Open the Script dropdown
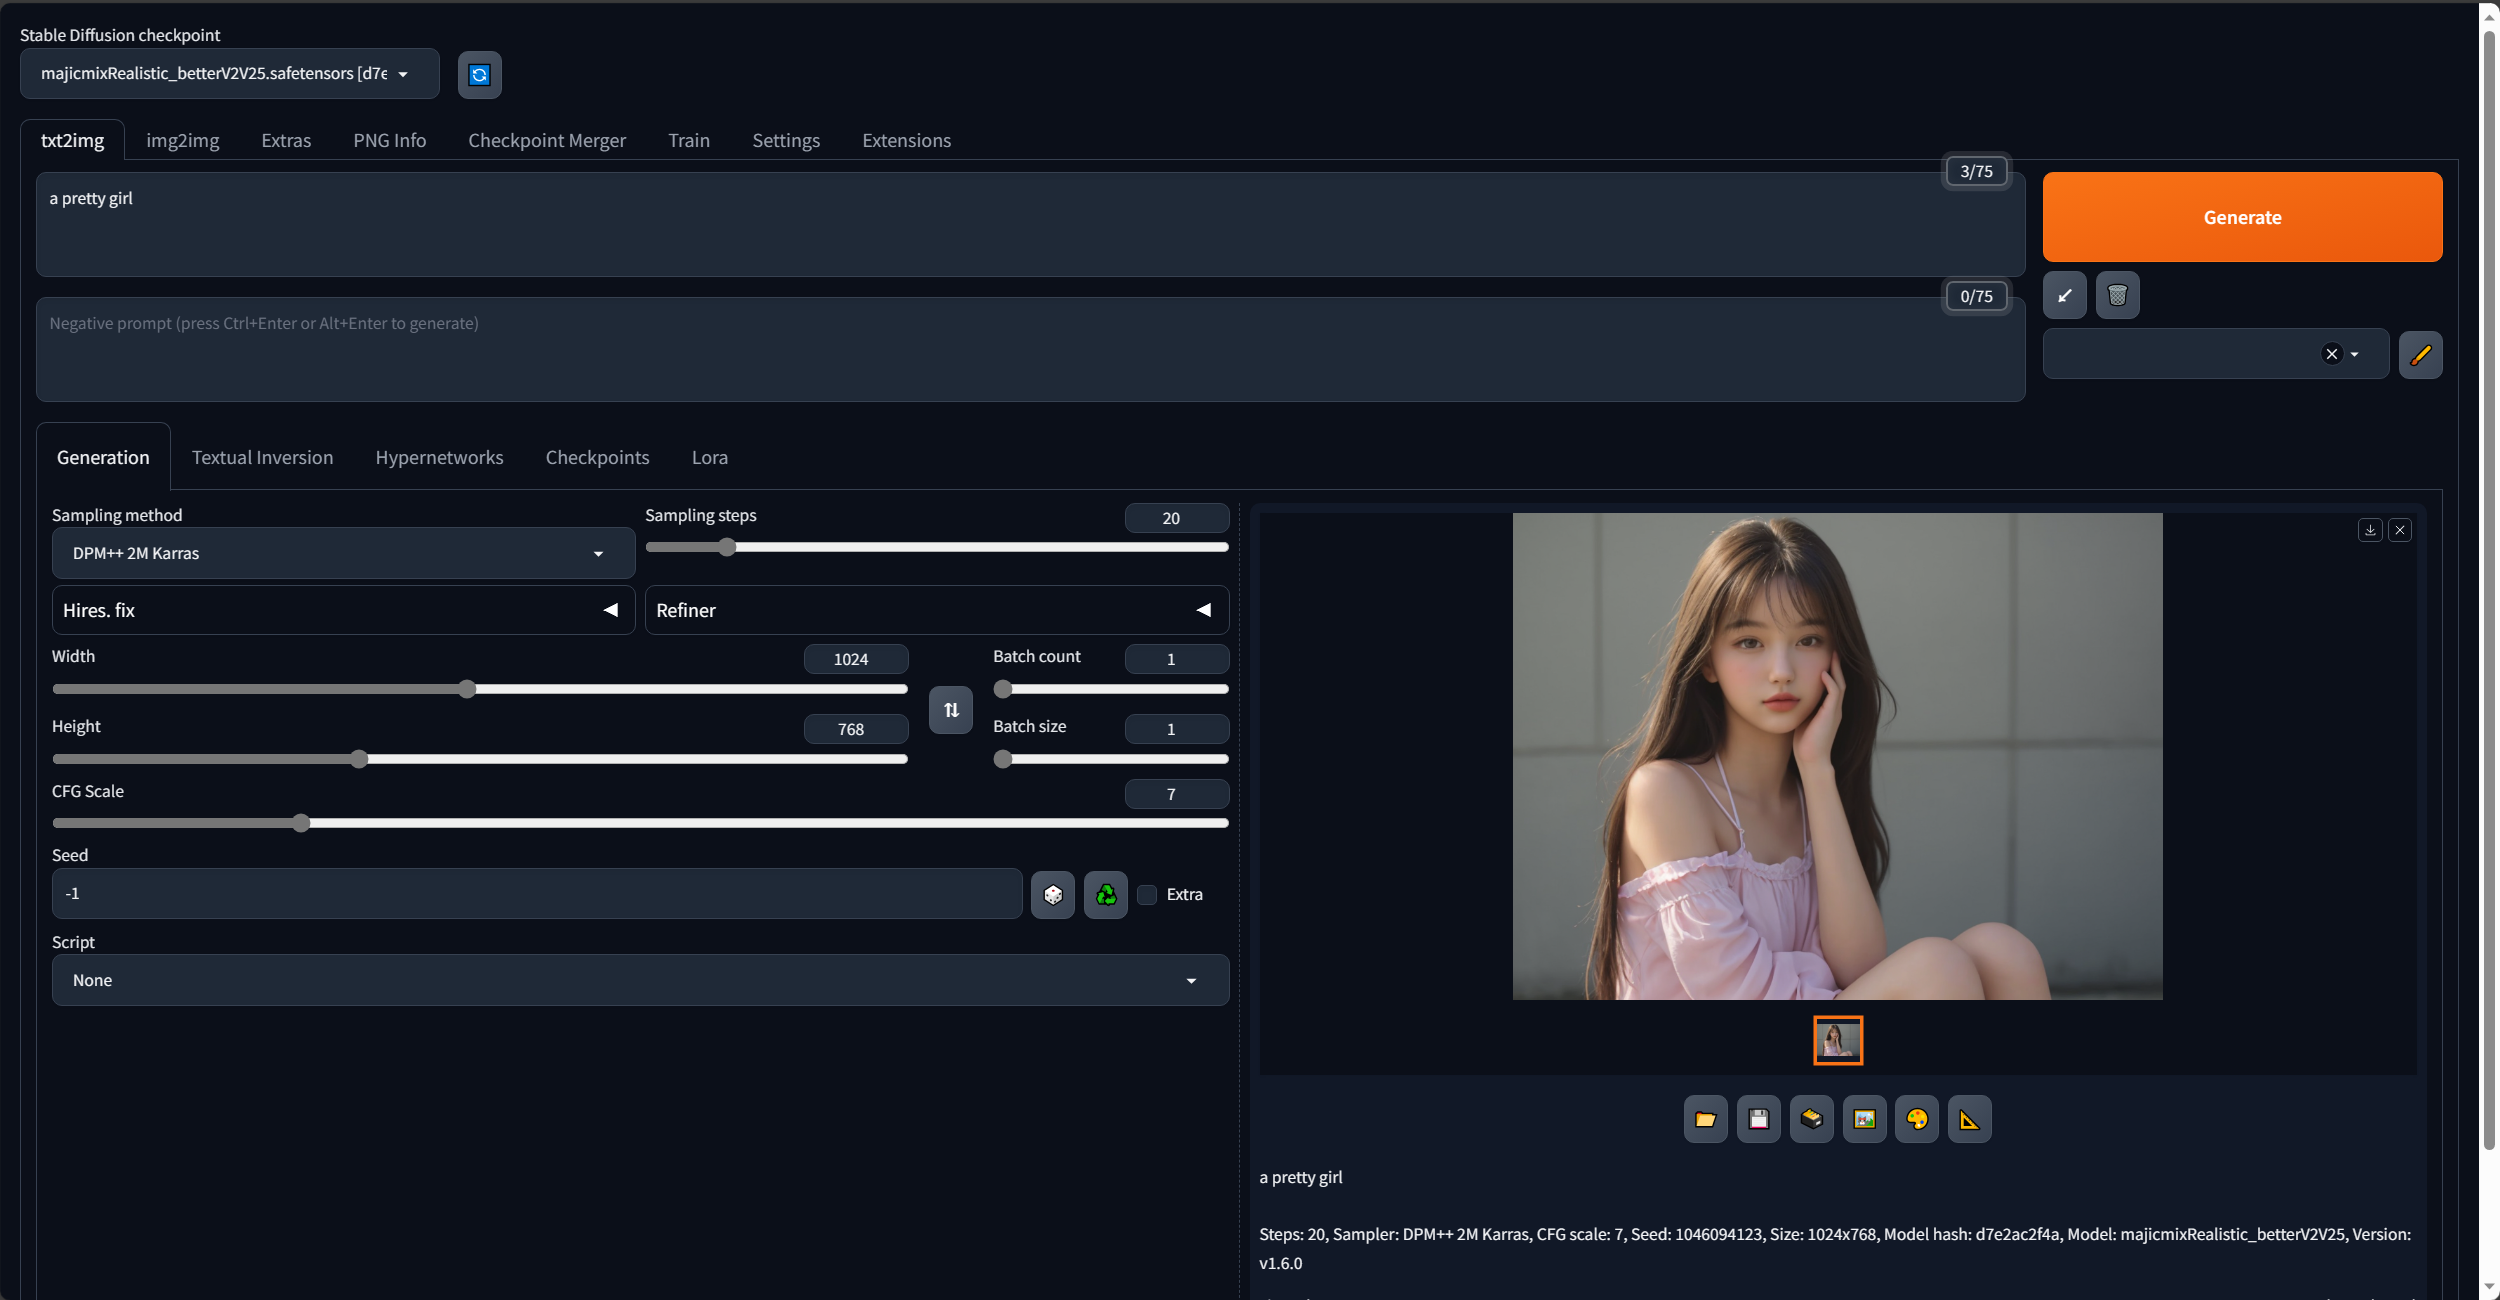 640,981
